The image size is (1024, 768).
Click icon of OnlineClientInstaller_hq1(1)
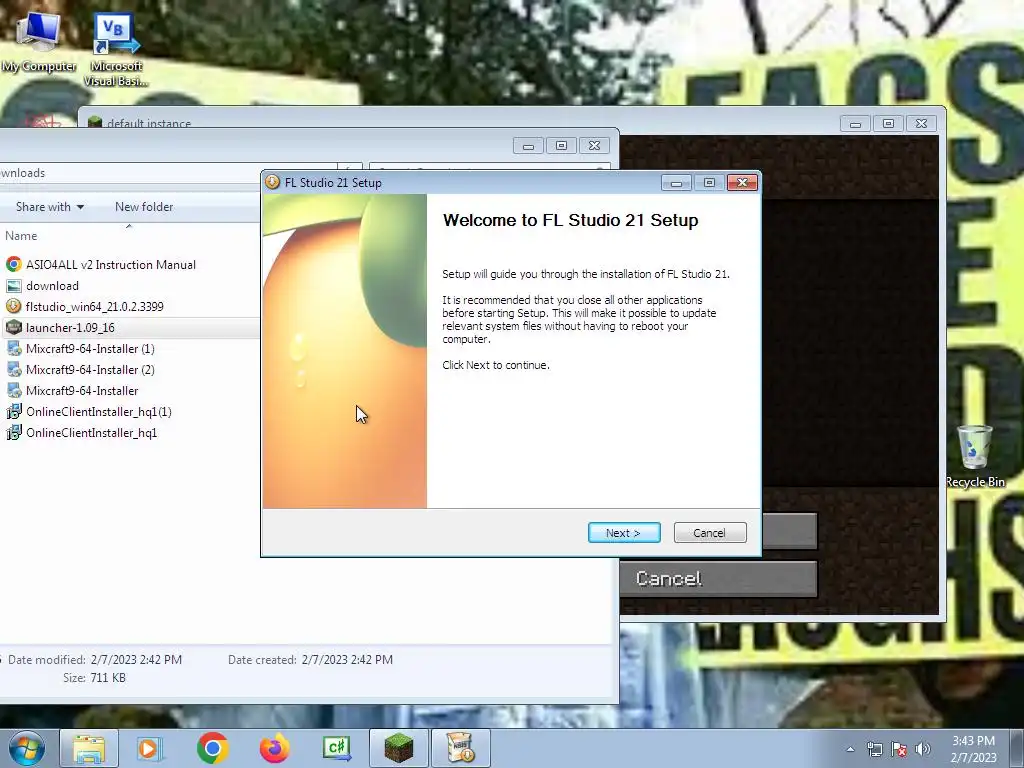pyautogui.click(x=14, y=411)
